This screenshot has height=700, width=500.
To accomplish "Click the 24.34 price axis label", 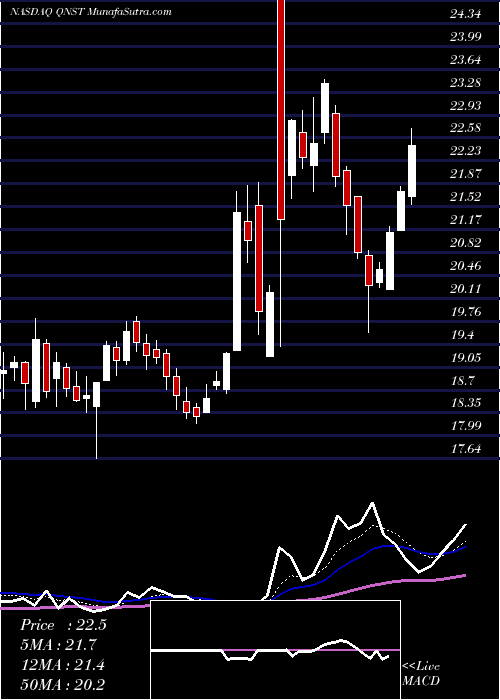I will (466, 14).
